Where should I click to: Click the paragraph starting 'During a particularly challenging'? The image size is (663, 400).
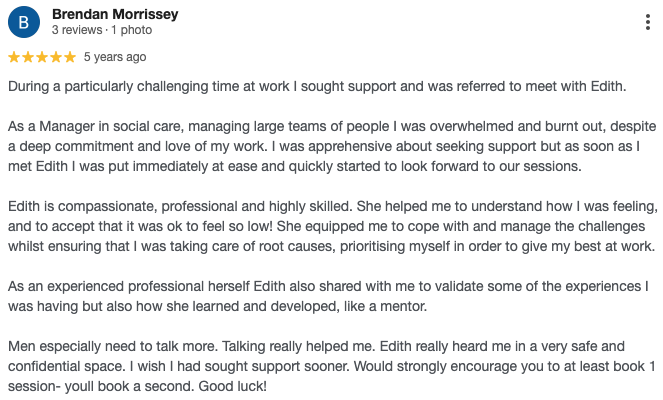coord(316,86)
